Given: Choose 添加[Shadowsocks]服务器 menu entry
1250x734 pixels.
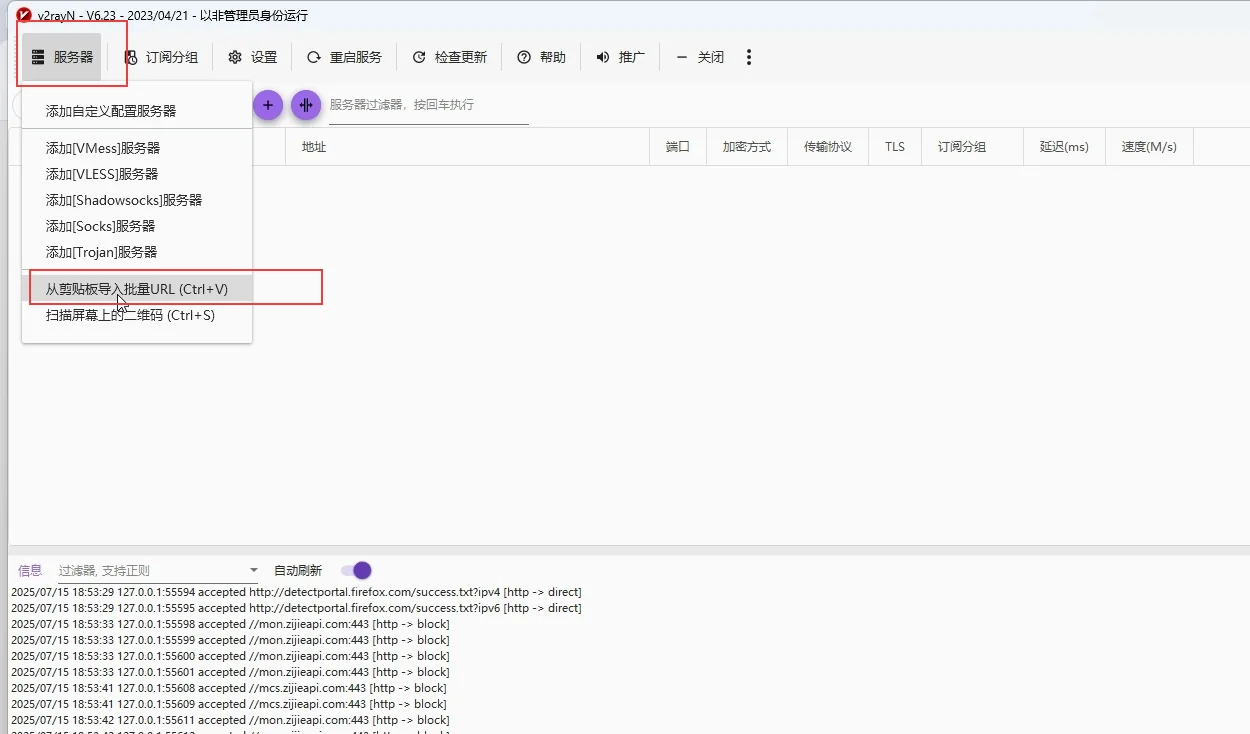Looking at the screenshot, I should coord(124,200).
